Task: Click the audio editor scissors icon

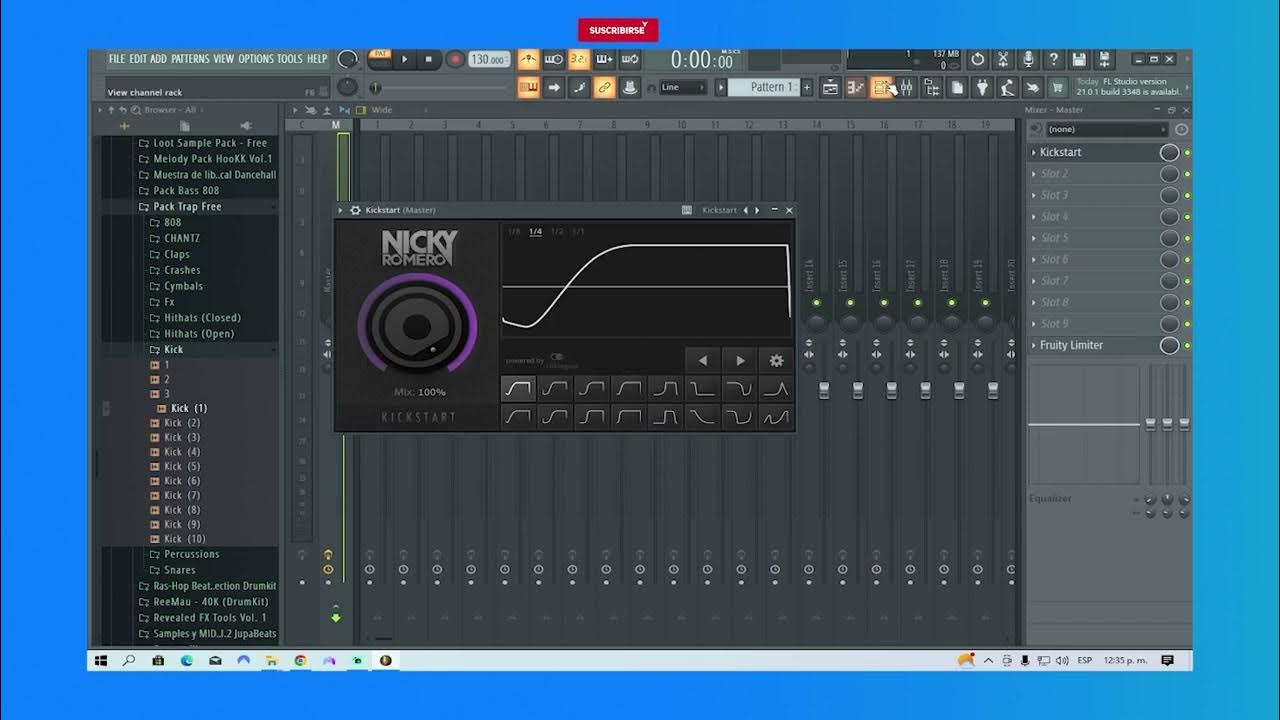Action: pos(1003,59)
